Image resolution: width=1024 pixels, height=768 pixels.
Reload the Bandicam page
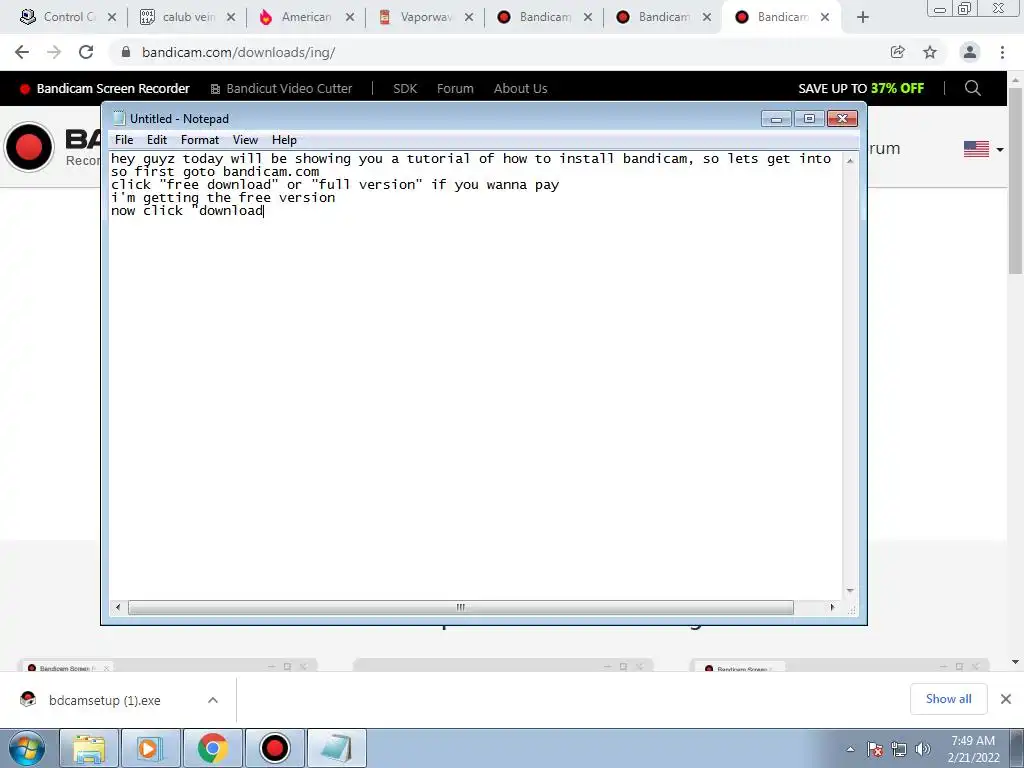86,52
